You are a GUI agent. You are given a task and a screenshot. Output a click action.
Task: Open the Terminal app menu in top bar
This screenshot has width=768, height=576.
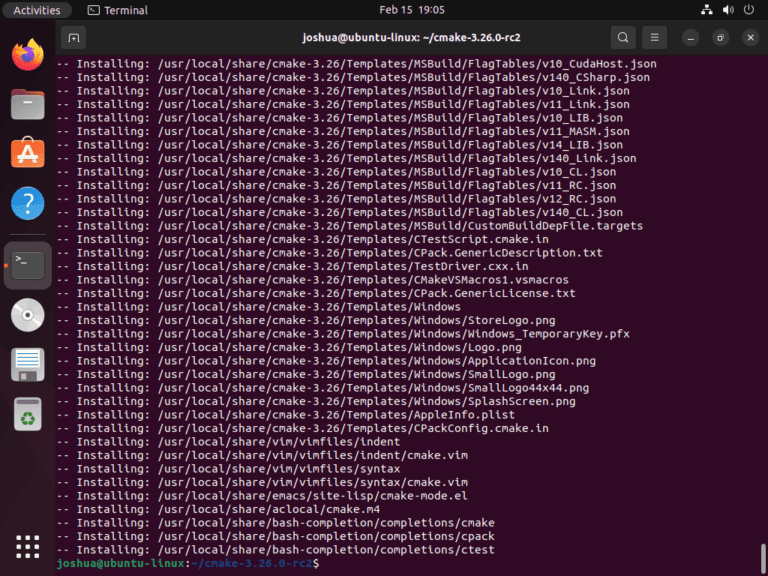point(117,10)
